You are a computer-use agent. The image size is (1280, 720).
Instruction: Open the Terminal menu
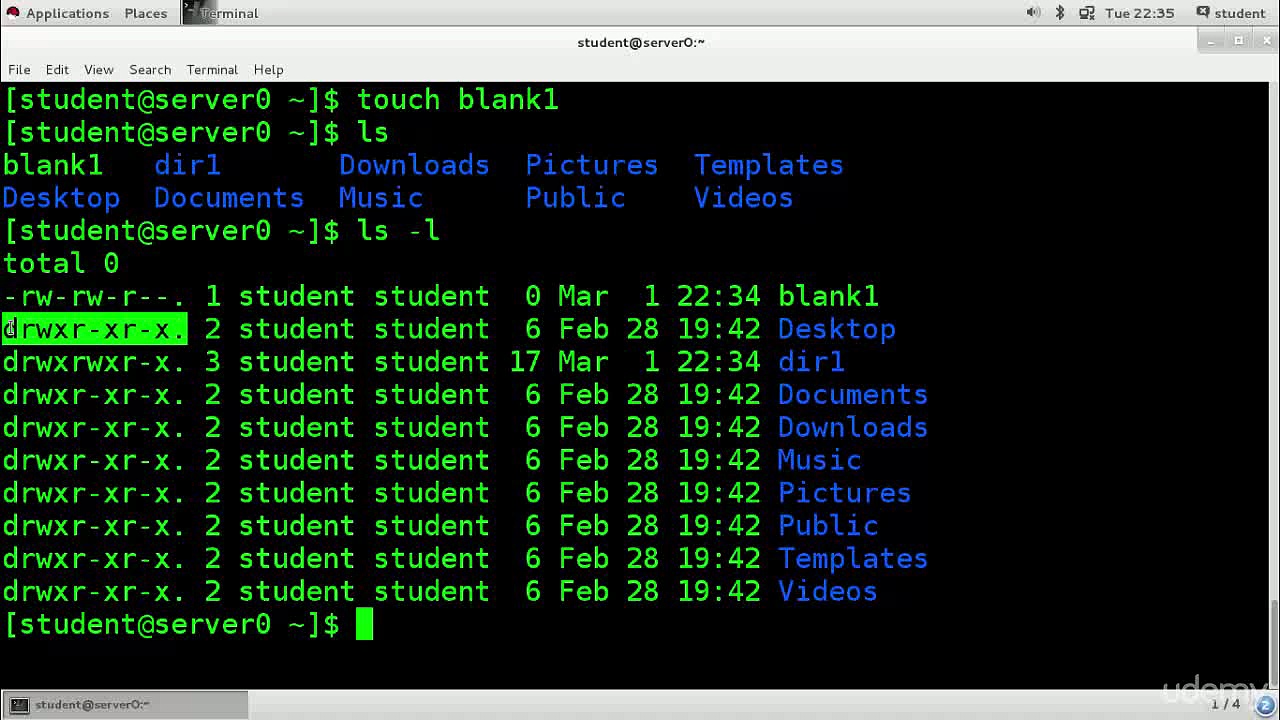point(212,69)
